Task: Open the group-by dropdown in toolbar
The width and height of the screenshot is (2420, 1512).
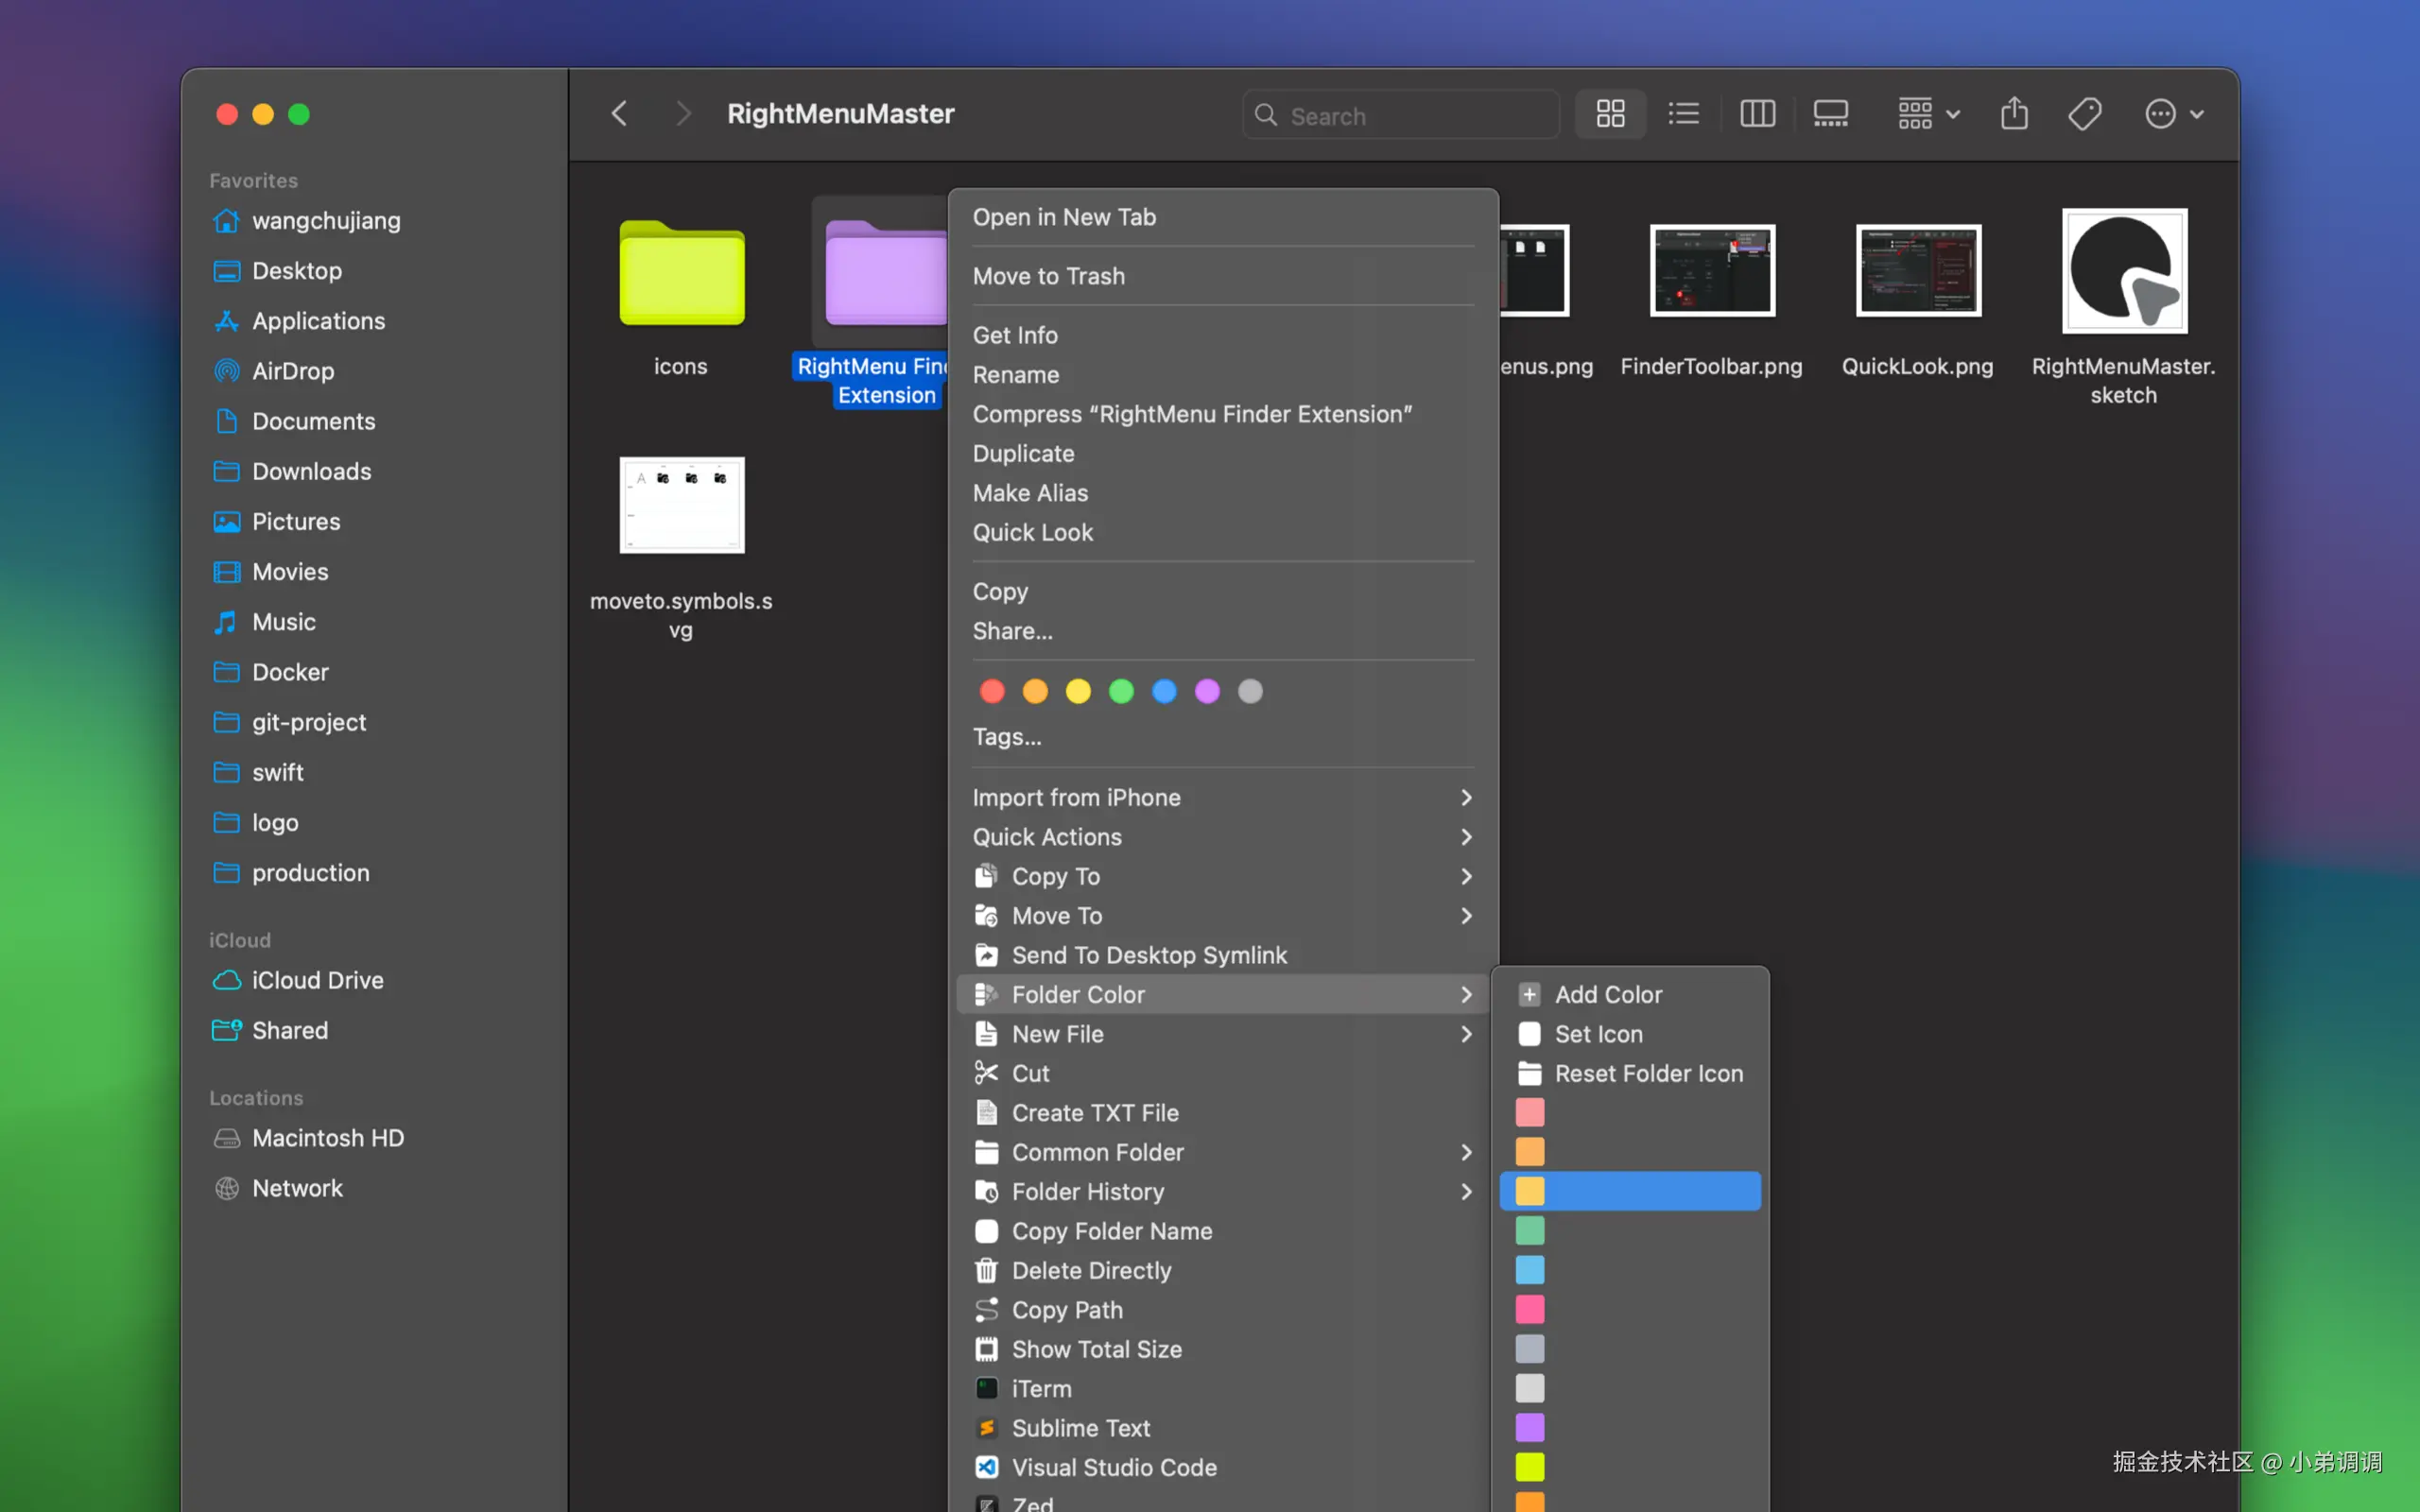Action: (1928, 114)
